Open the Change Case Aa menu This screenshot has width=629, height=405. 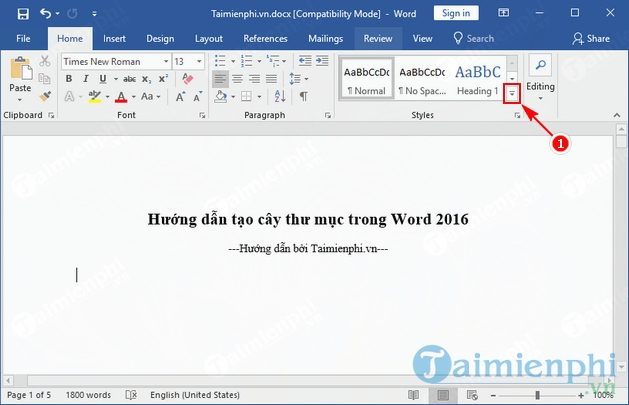150,96
